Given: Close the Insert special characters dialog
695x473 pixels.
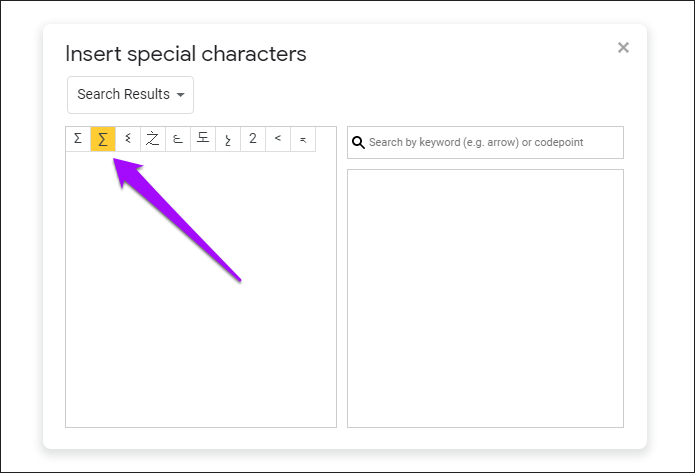Looking at the screenshot, I should [623, 47].
